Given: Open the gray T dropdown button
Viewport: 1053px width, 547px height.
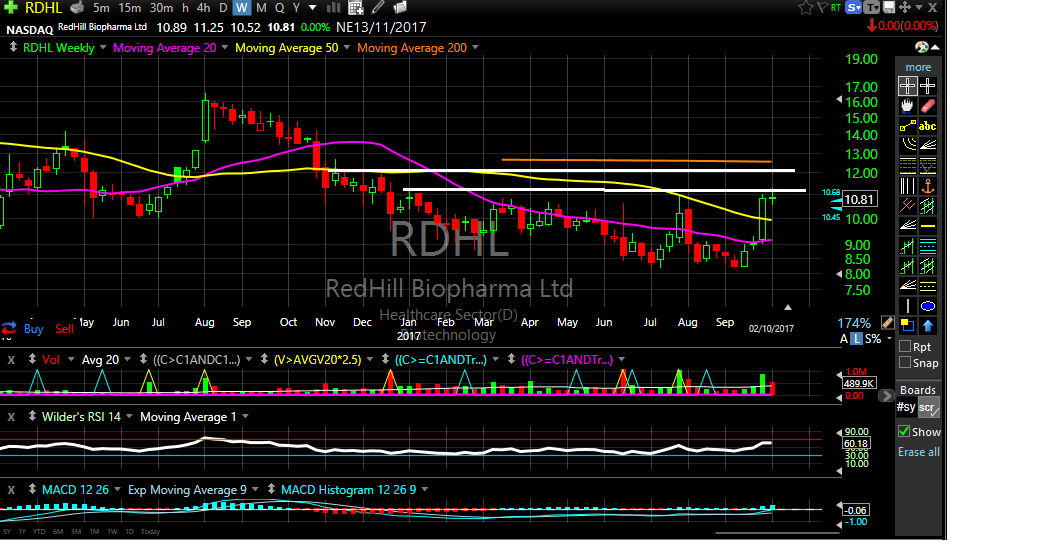Looking at the screenshot, I should (872, 7).
